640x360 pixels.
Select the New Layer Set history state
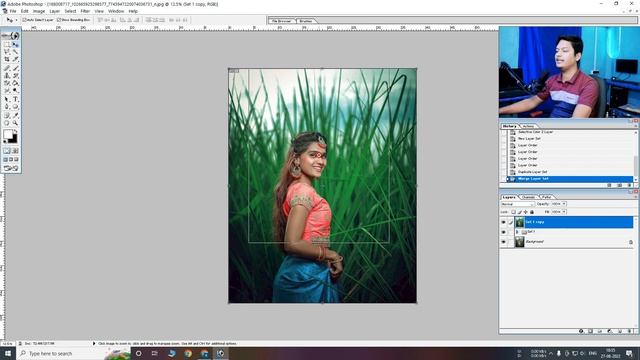(x=569, y=139)
